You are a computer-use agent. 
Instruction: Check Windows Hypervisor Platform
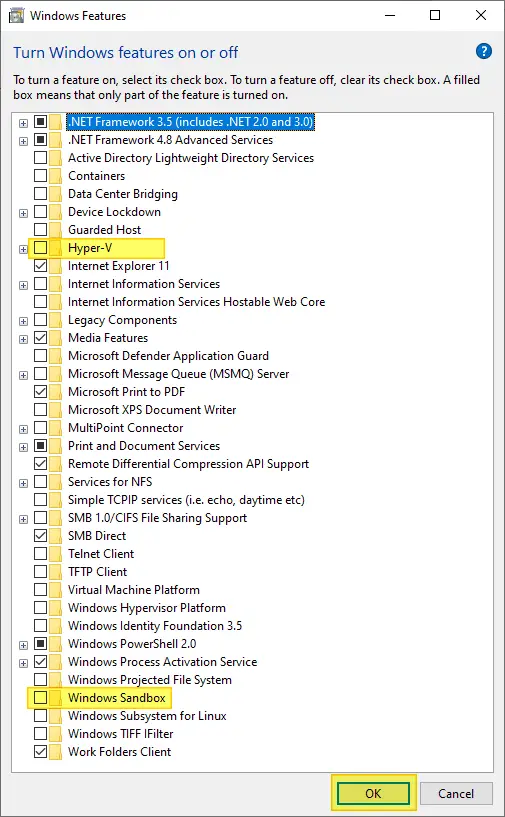click(x=40, y=608)
